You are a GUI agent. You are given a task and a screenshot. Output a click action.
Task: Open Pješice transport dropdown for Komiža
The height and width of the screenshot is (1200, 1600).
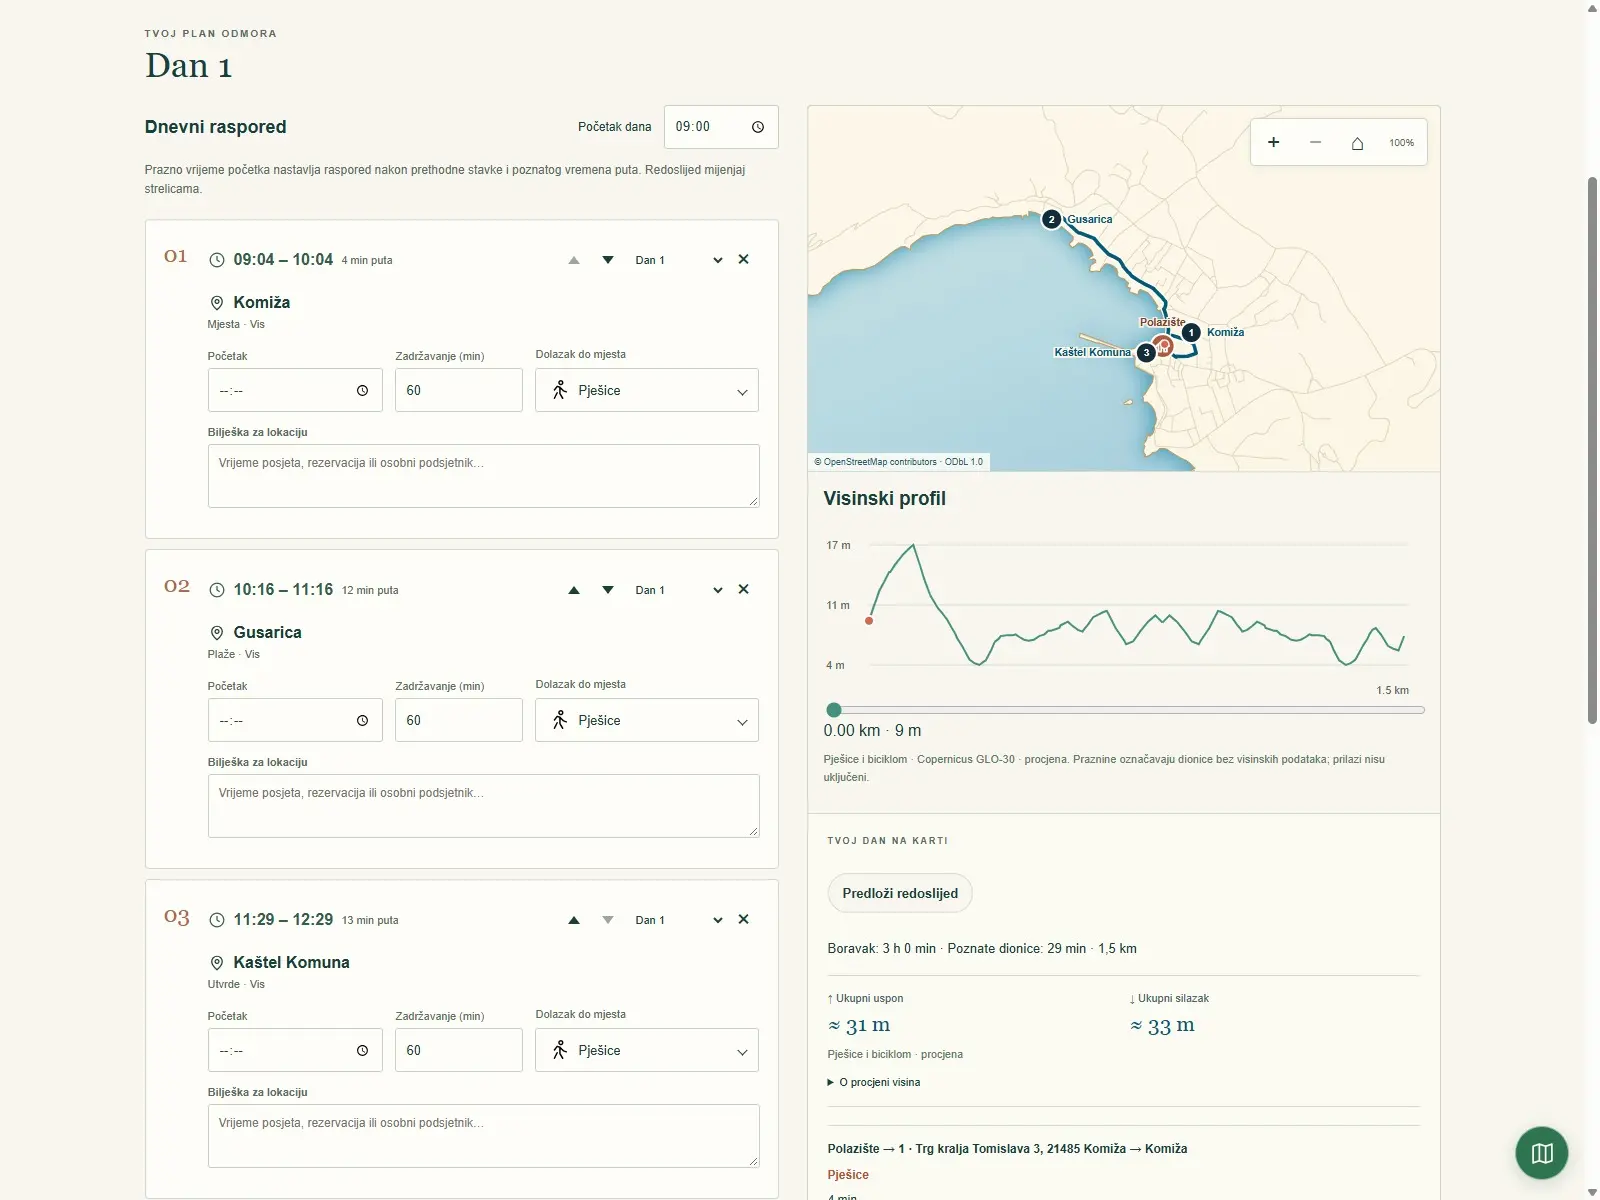point(647,390)
